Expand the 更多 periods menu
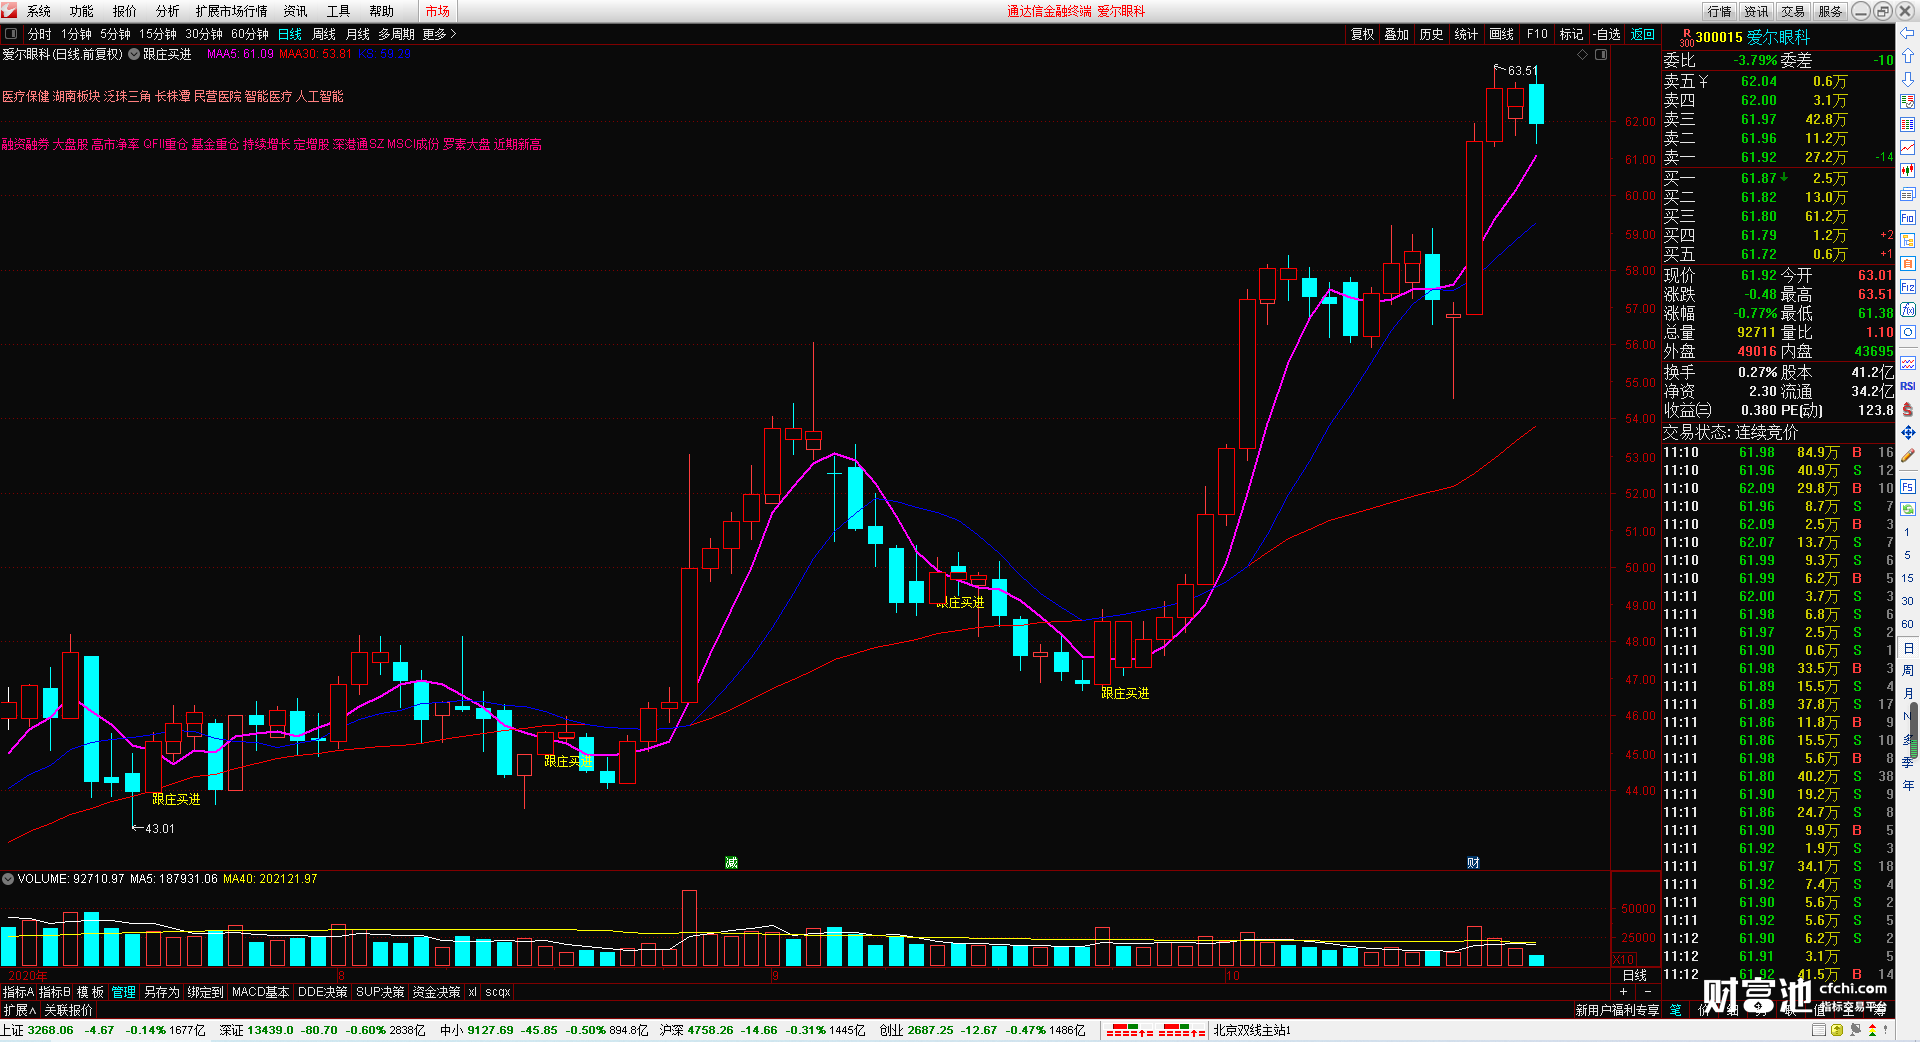 coord(439,34)
